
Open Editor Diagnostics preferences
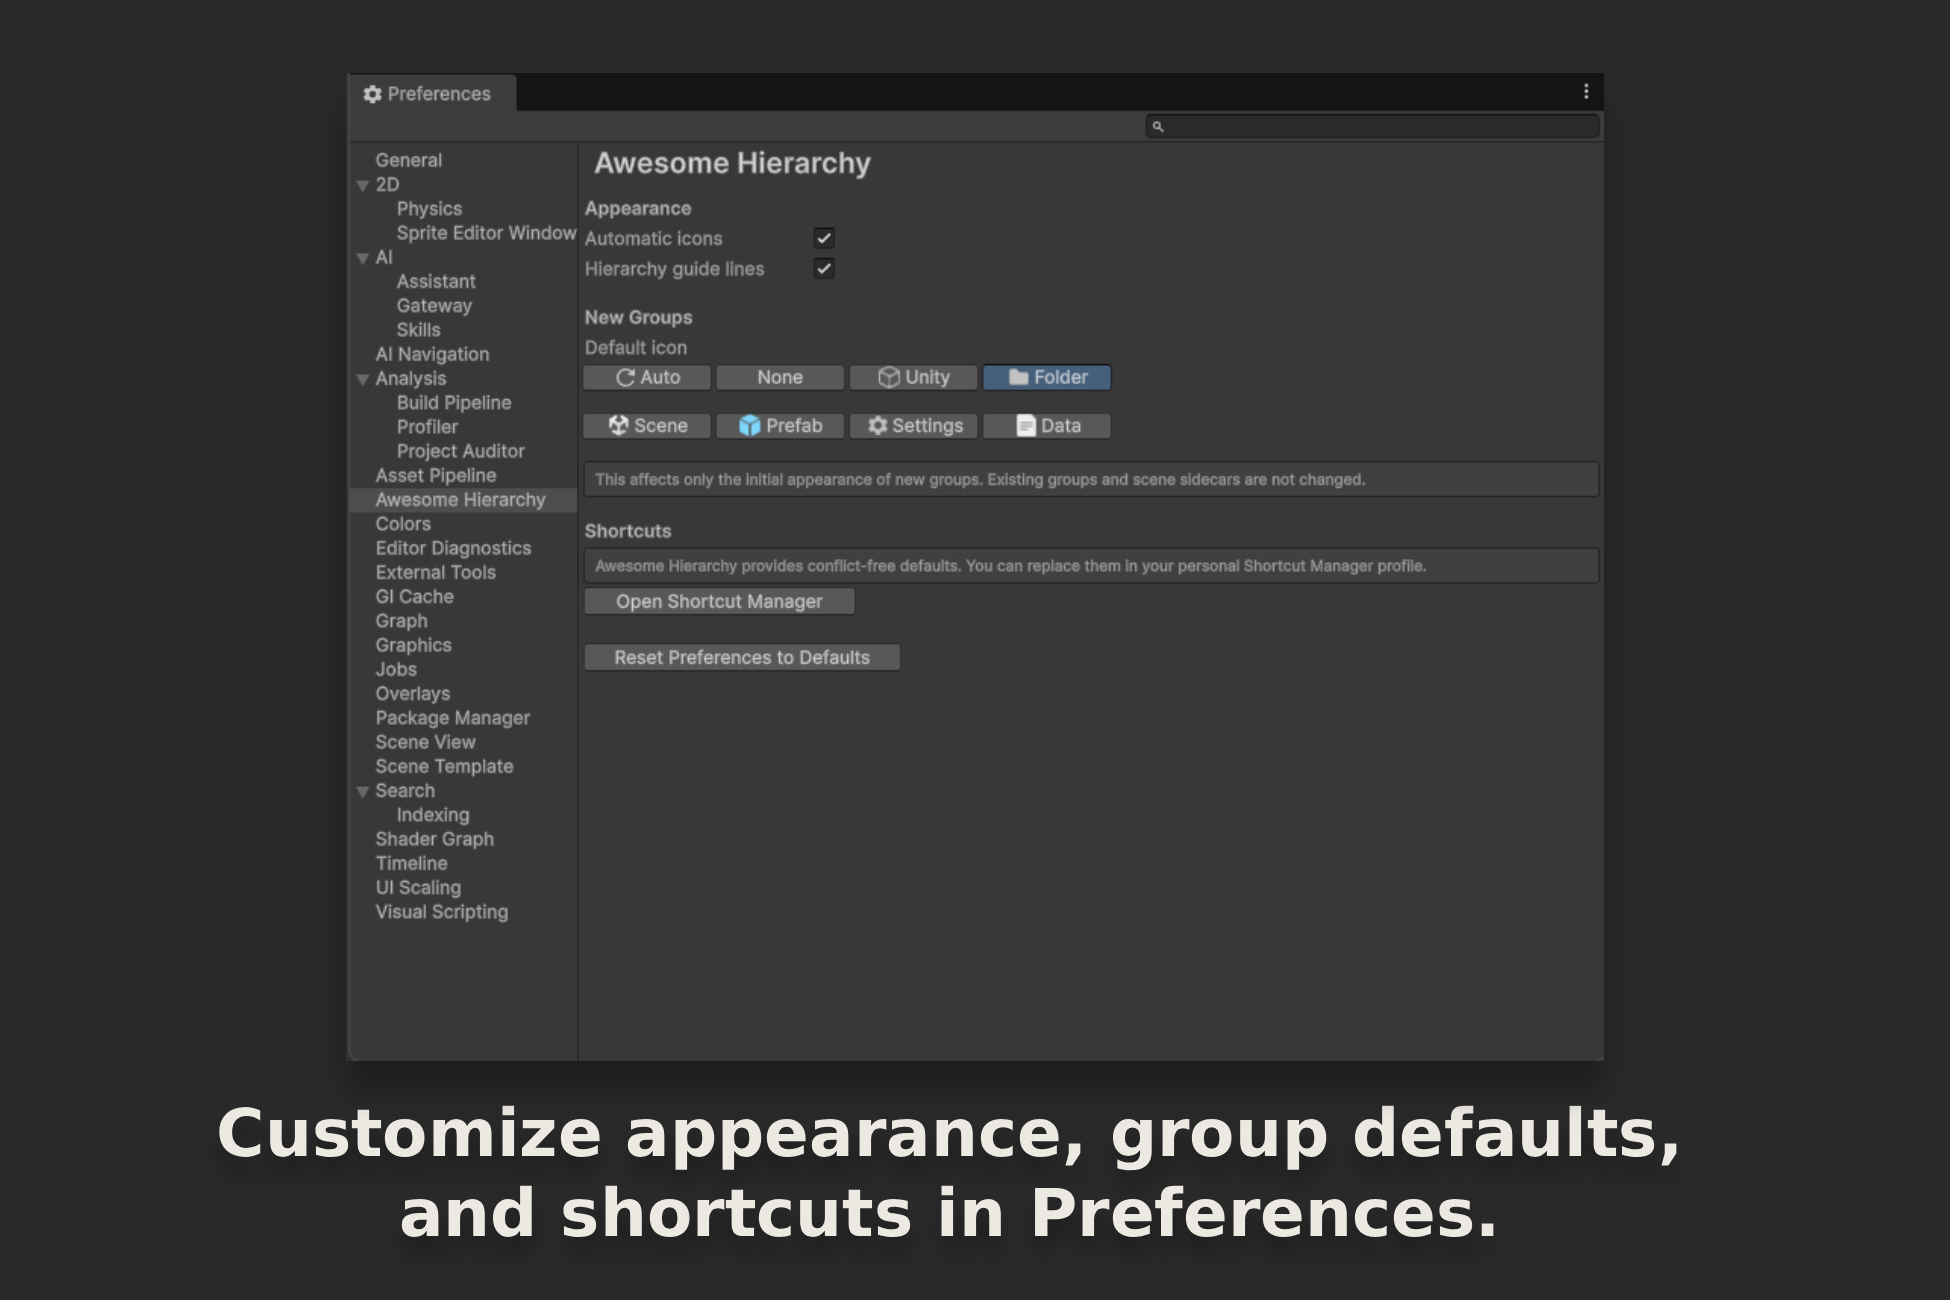(453, 548)
